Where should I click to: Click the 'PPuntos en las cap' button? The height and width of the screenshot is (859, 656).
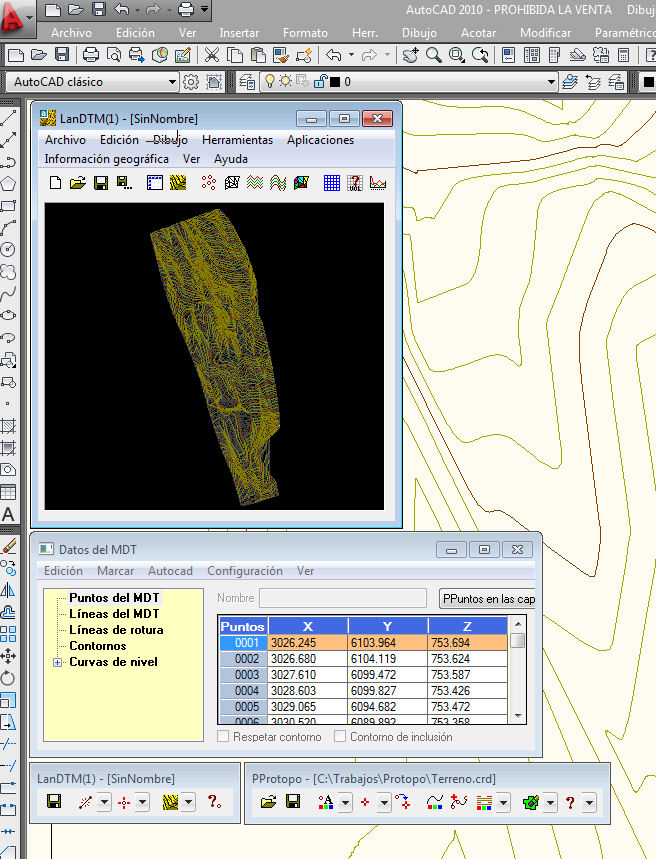click(487, 599)
